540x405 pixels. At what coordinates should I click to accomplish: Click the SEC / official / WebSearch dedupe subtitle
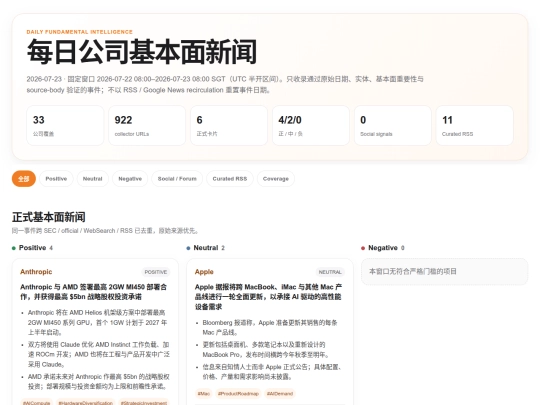(x=105, y=230)
